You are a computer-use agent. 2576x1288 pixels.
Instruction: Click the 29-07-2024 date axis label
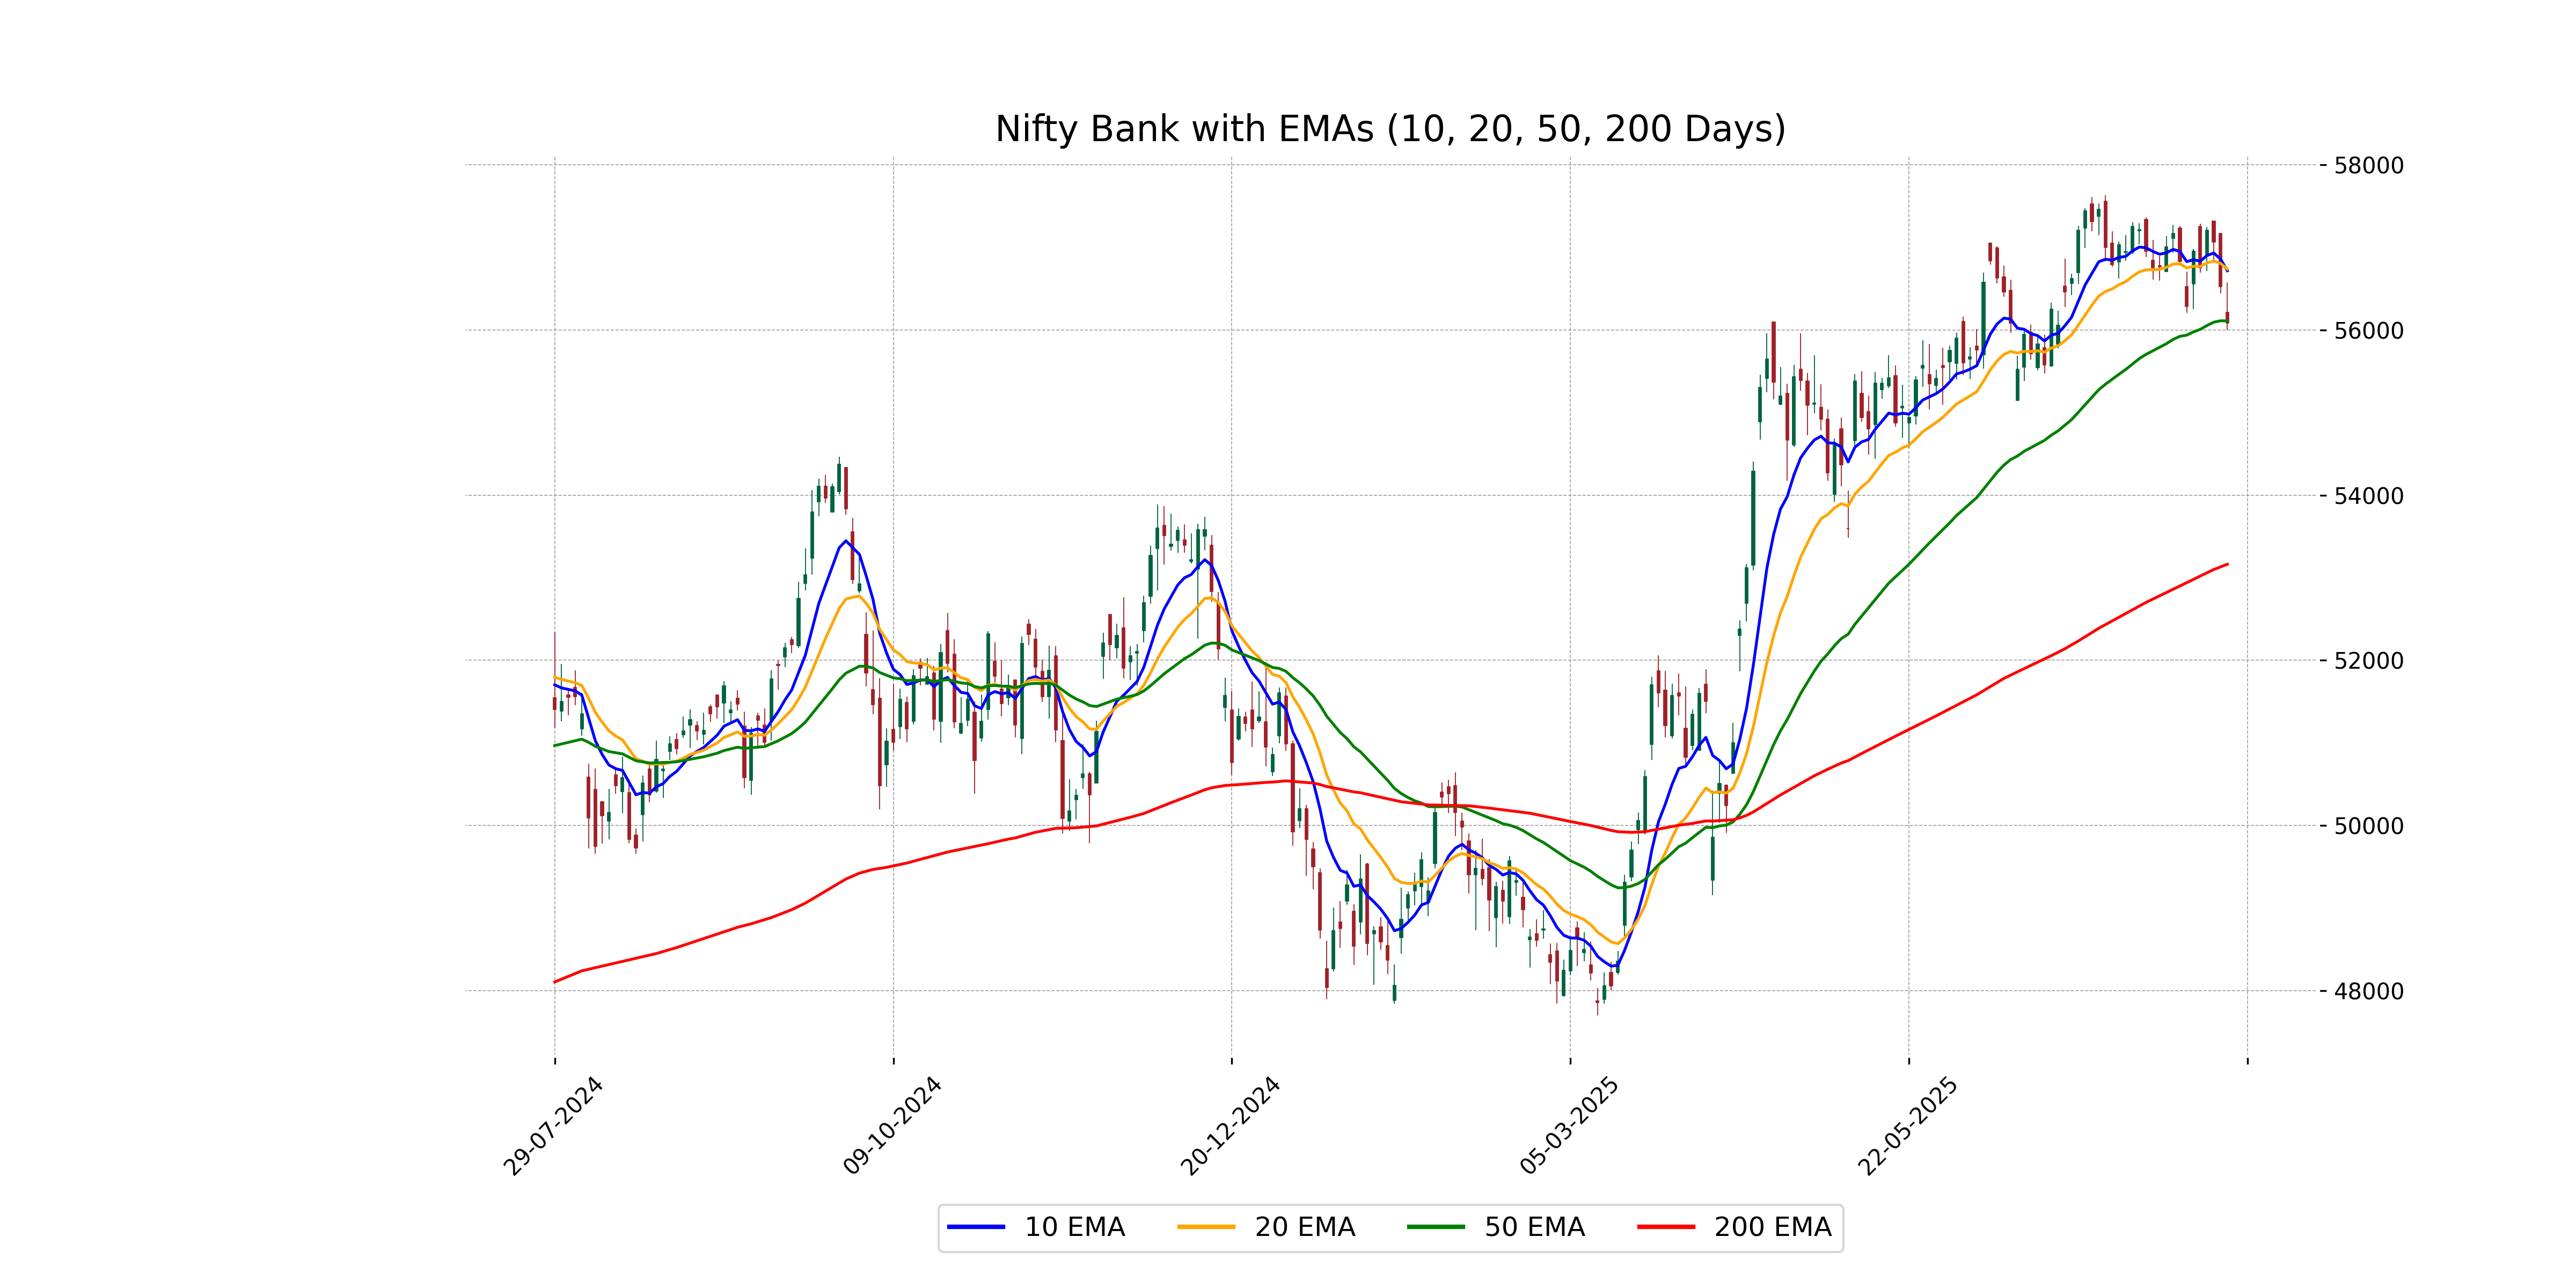click(553, 1126)
